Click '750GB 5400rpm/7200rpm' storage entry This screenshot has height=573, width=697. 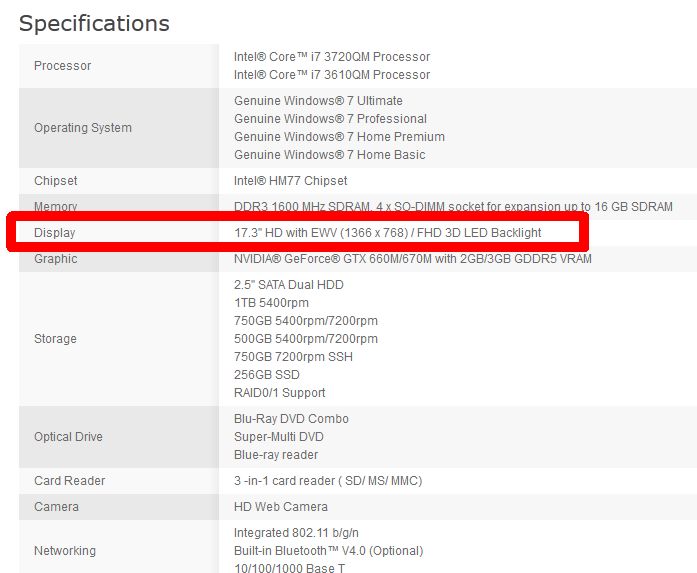pyautogui.click(x=306, y=321)
